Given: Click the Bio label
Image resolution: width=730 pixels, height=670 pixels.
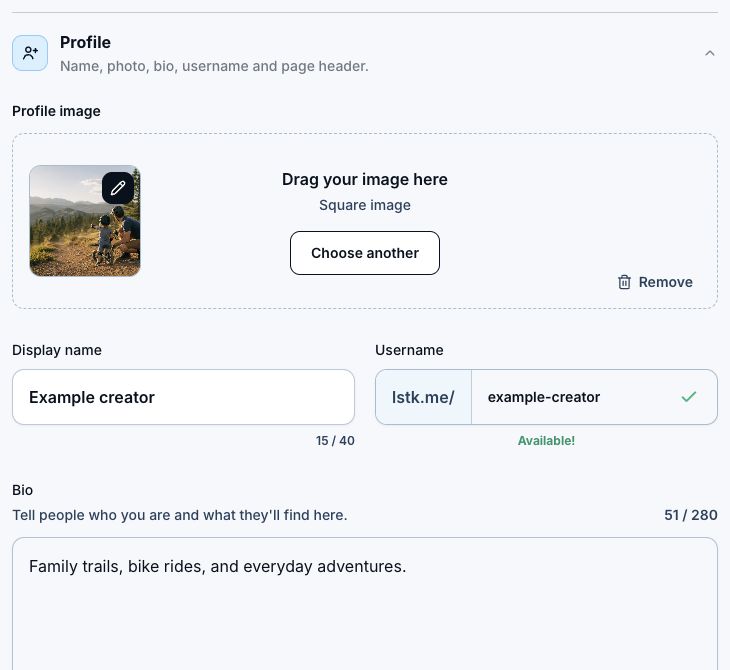Looking at the screenshot, I should [22, 490].
